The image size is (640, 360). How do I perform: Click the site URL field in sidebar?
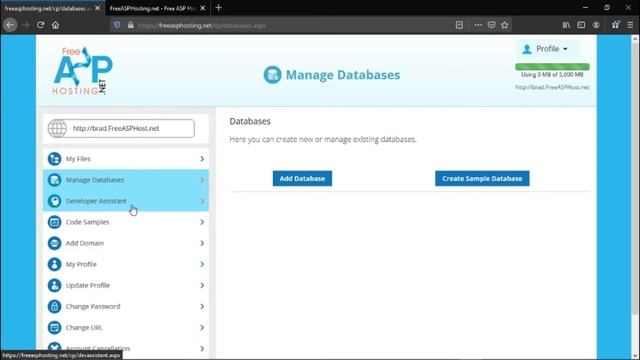tap(121, 128)
